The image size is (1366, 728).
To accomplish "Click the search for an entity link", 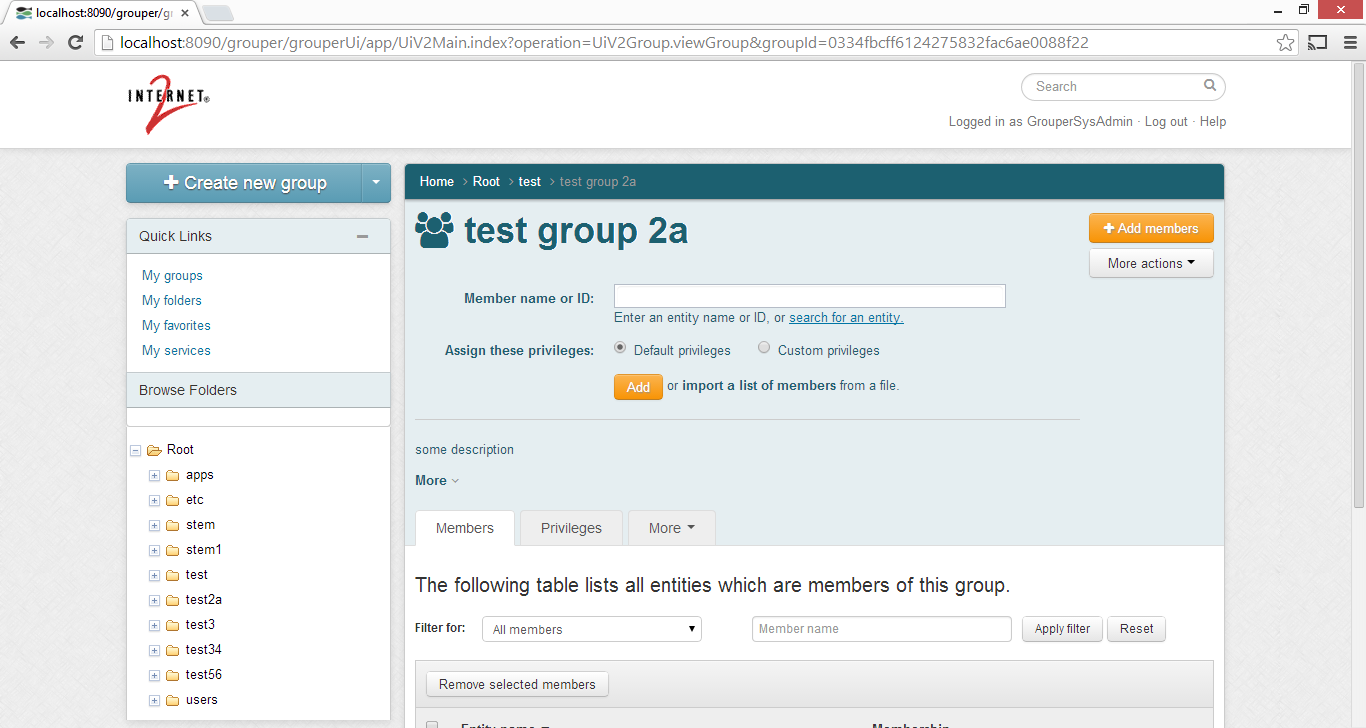I will pyautogui.click(x=846, y=317).
